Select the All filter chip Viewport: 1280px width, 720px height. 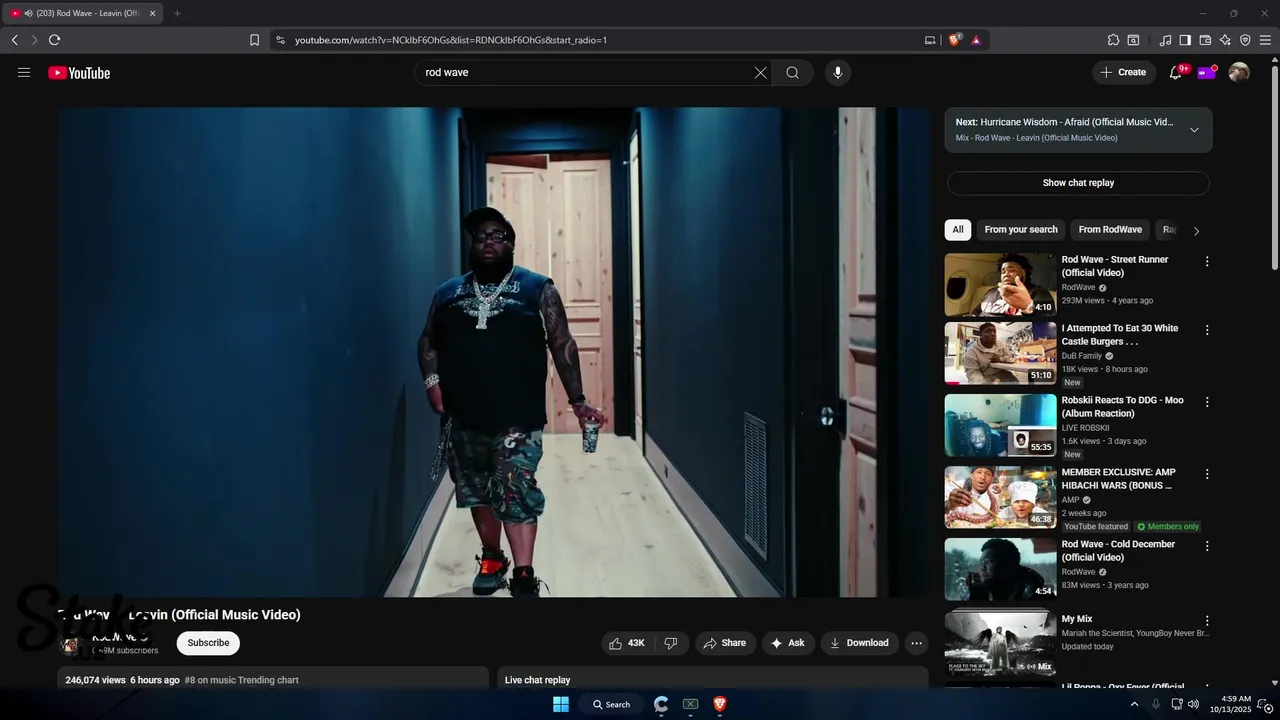click(958, 230)
